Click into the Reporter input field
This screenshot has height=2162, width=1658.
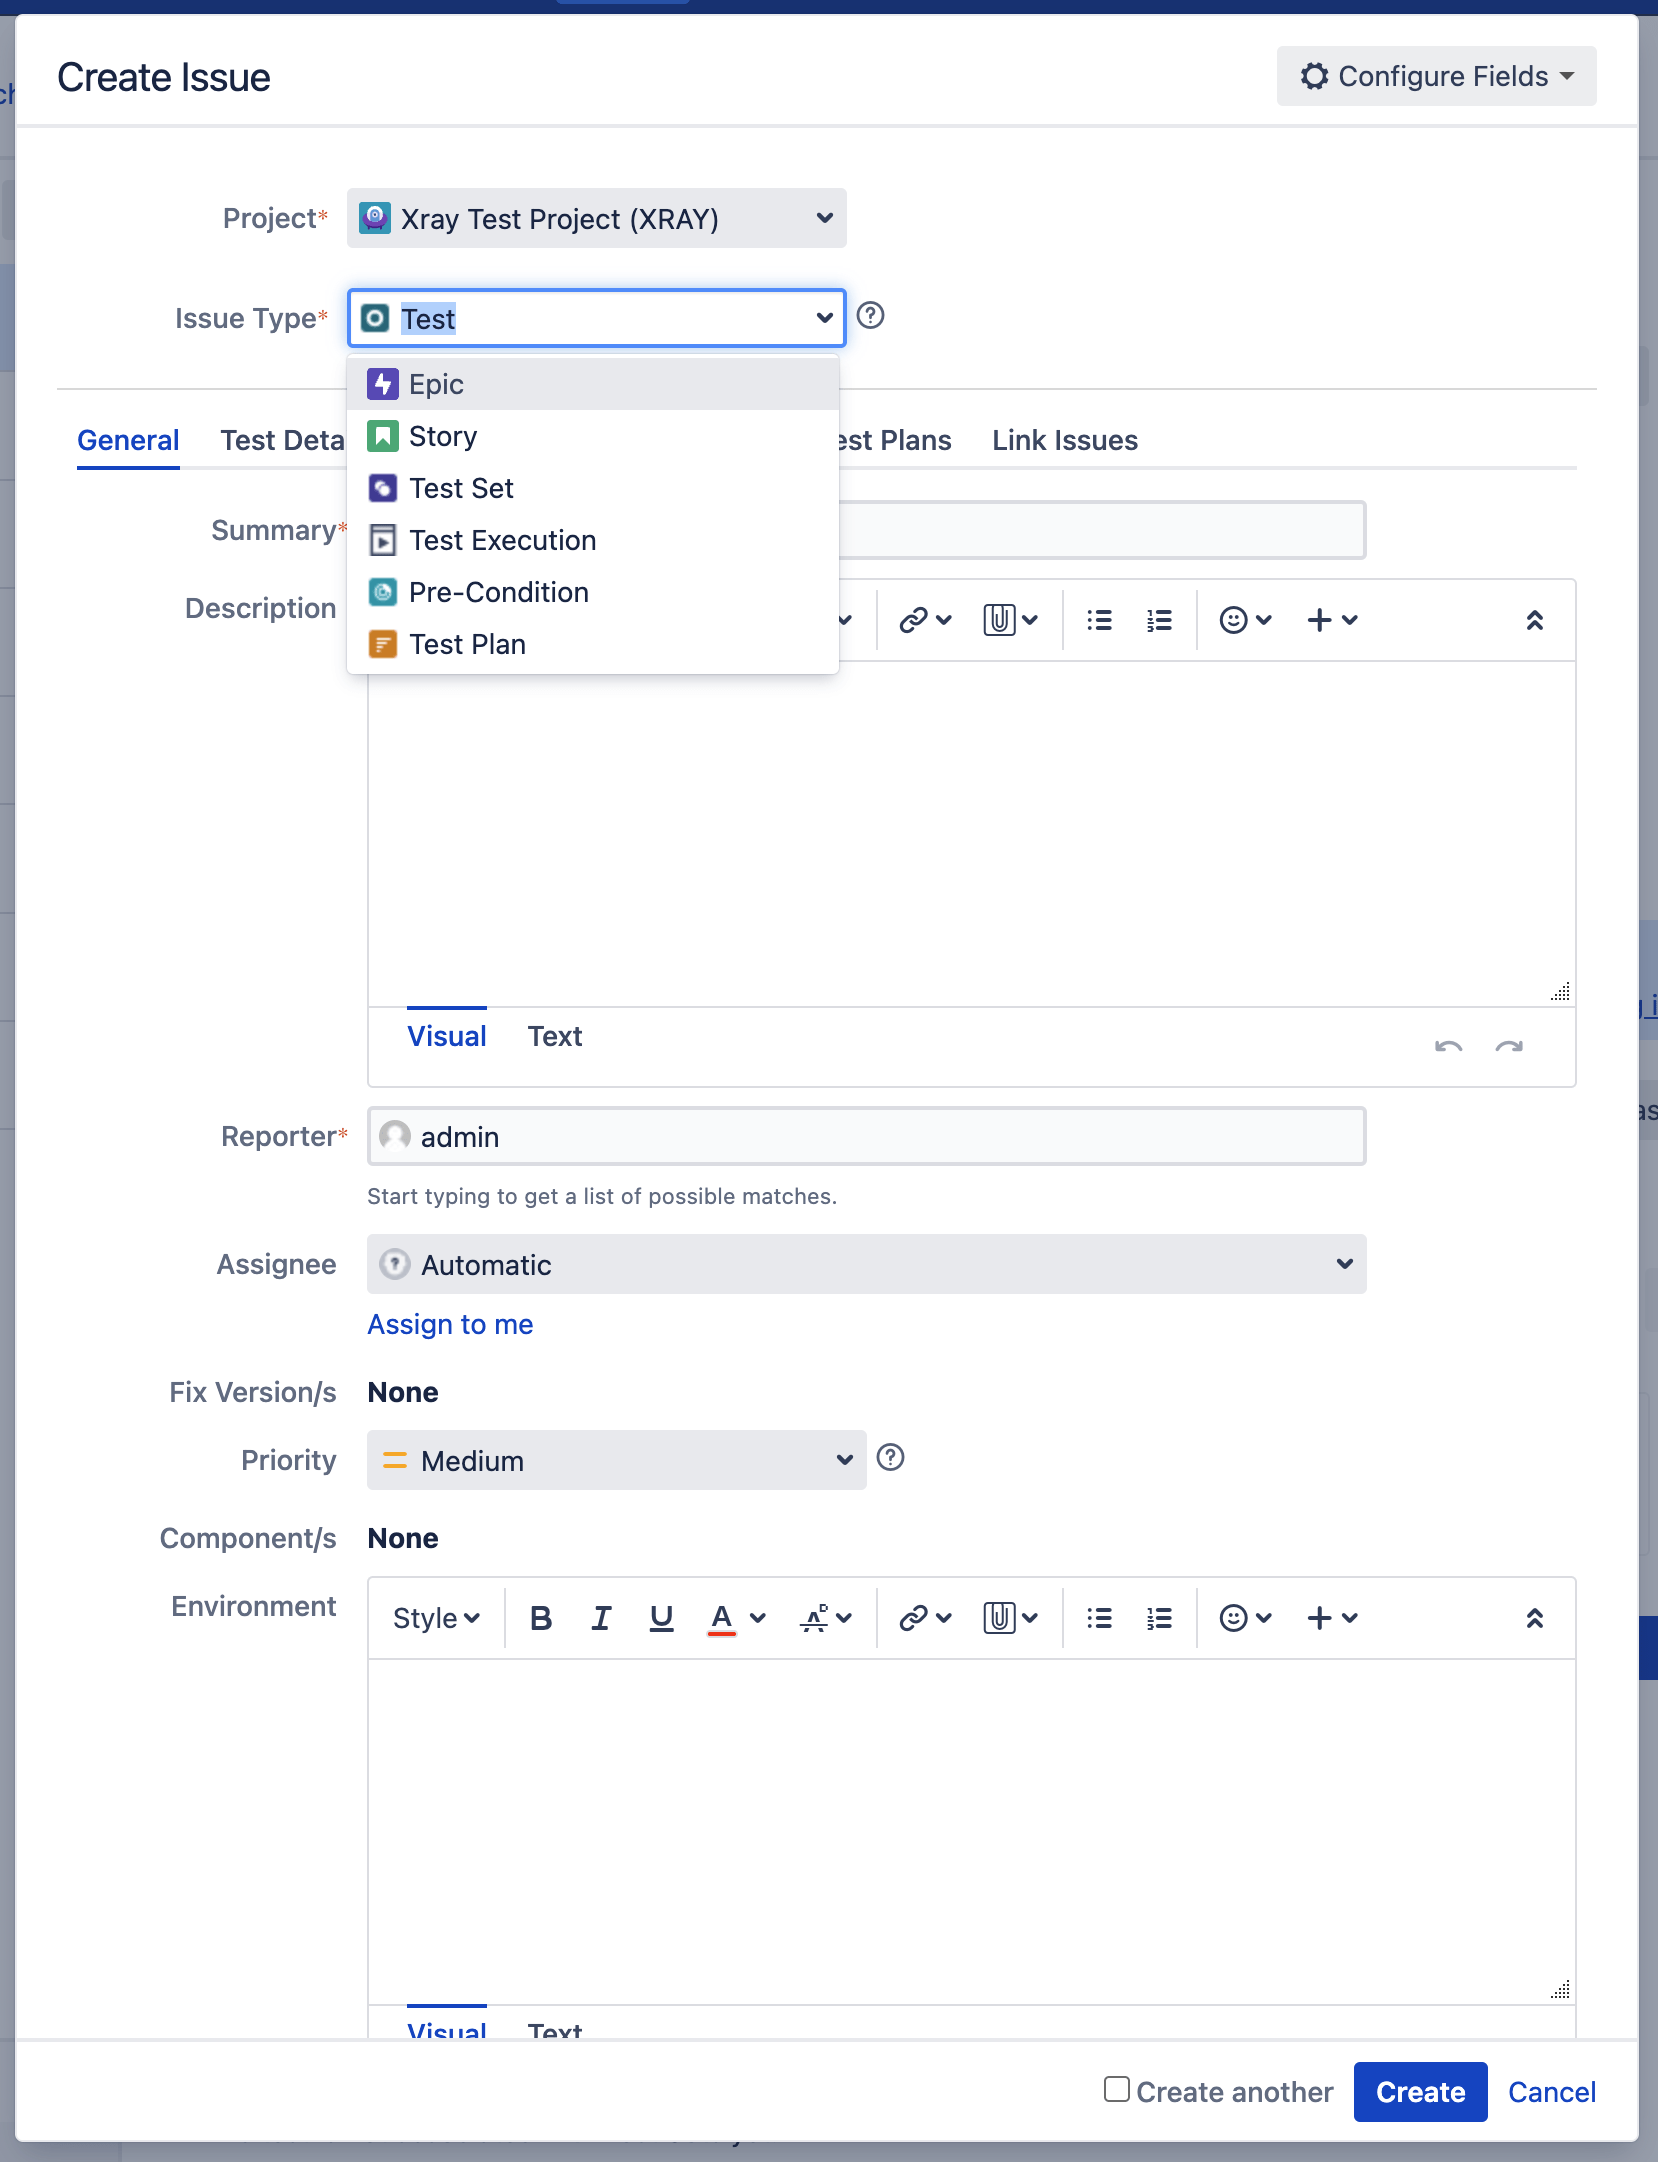pyautogui.click(x=866, y=1136)
